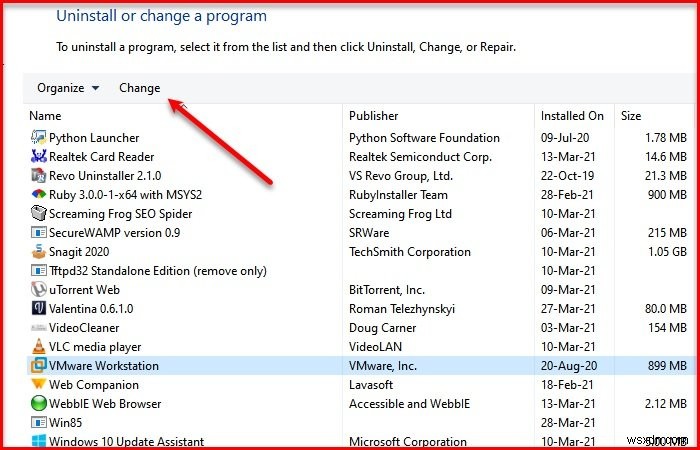Click publisher Roman Telezhynskyi
700x450 pixels.
[402, 309]
